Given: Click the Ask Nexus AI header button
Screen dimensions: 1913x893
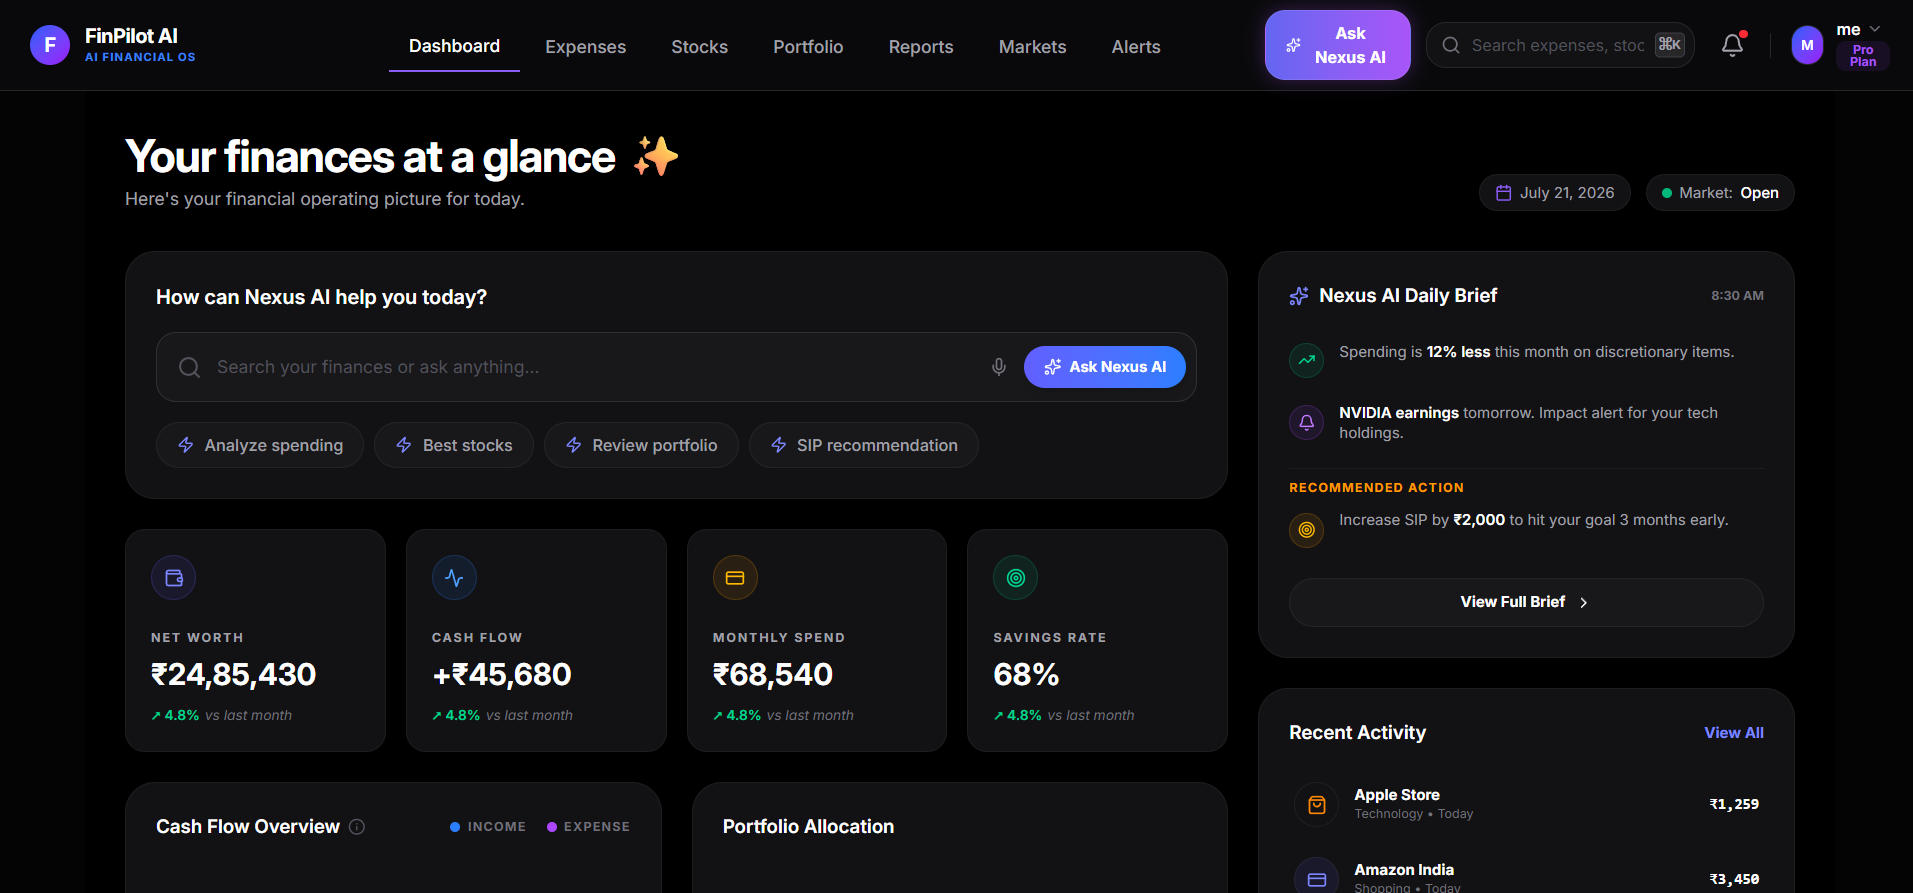Looking at the screenshot, I should 1337,45.
